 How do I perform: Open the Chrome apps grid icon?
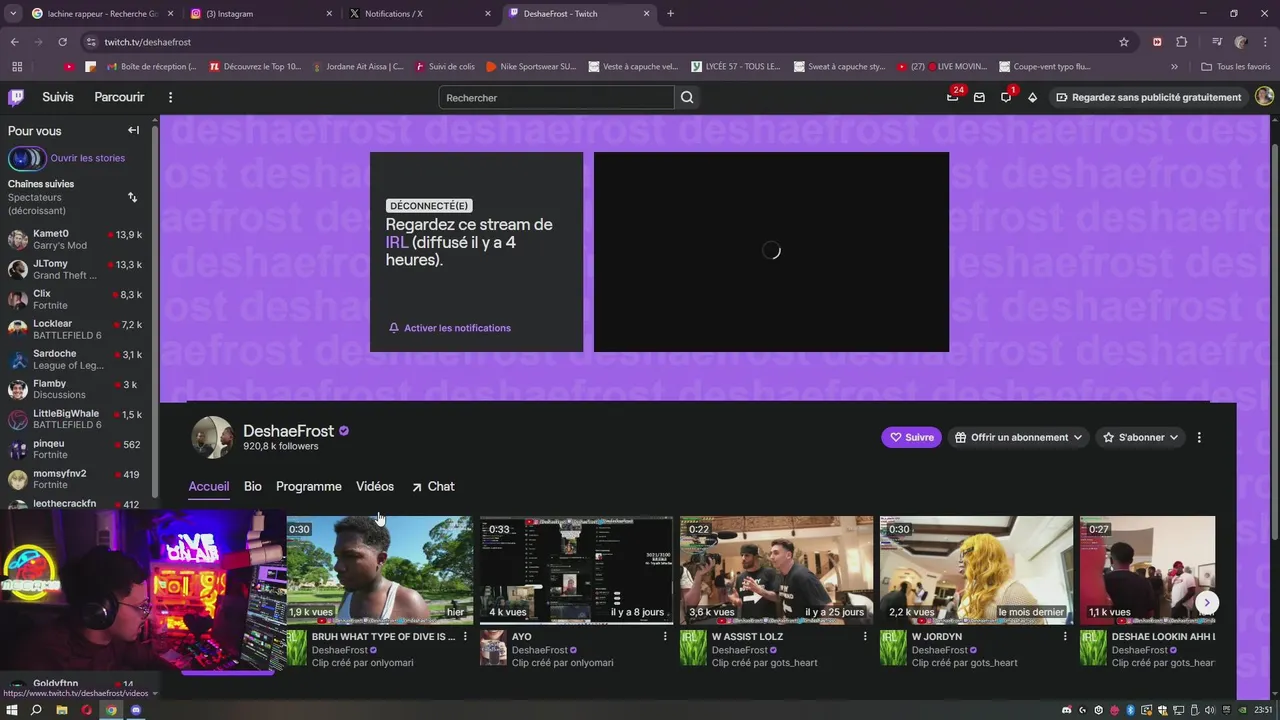pos(17,66)
